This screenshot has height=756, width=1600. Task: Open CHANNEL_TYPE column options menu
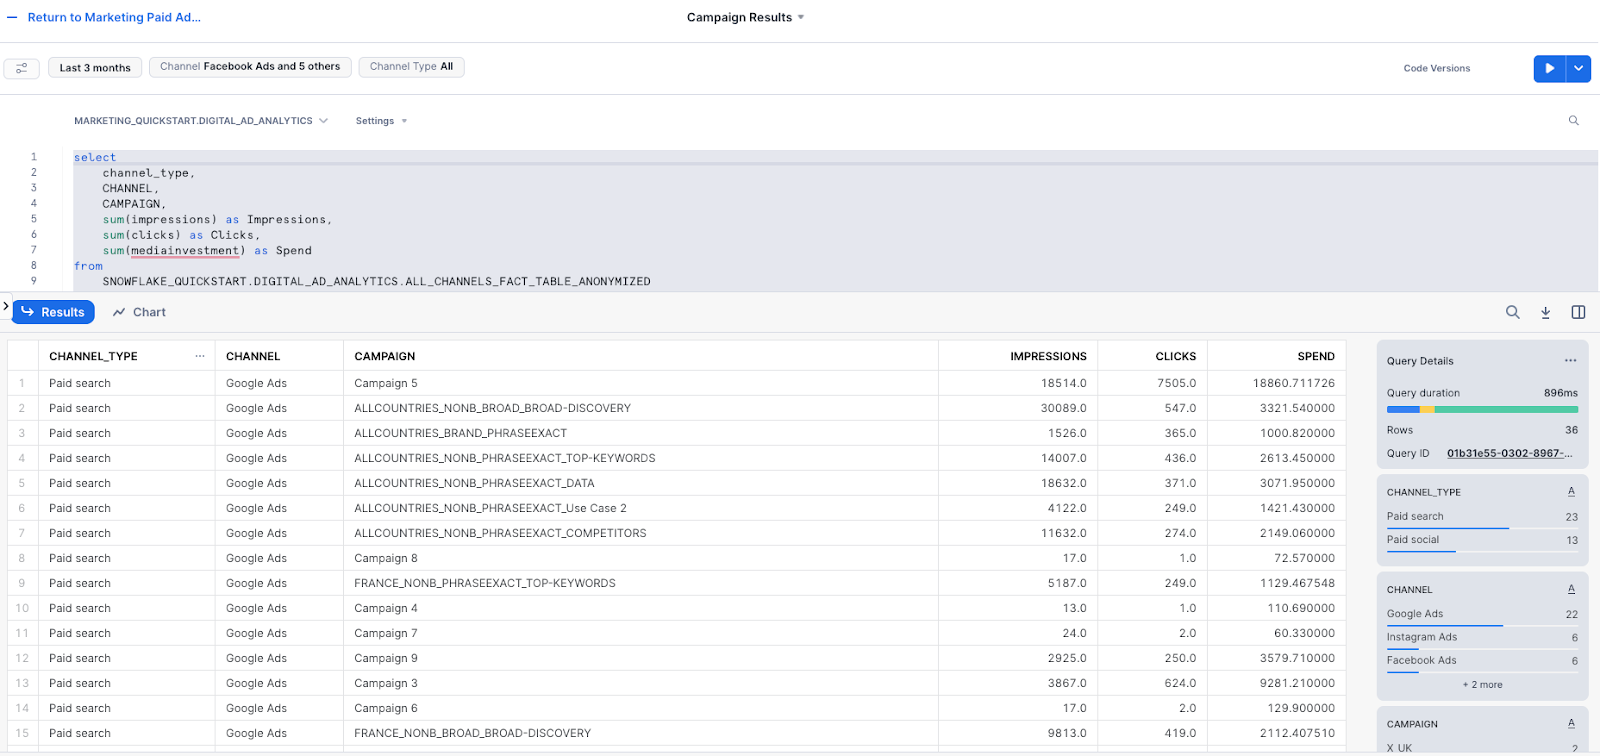pyautogui.click(x=200, y=356)
